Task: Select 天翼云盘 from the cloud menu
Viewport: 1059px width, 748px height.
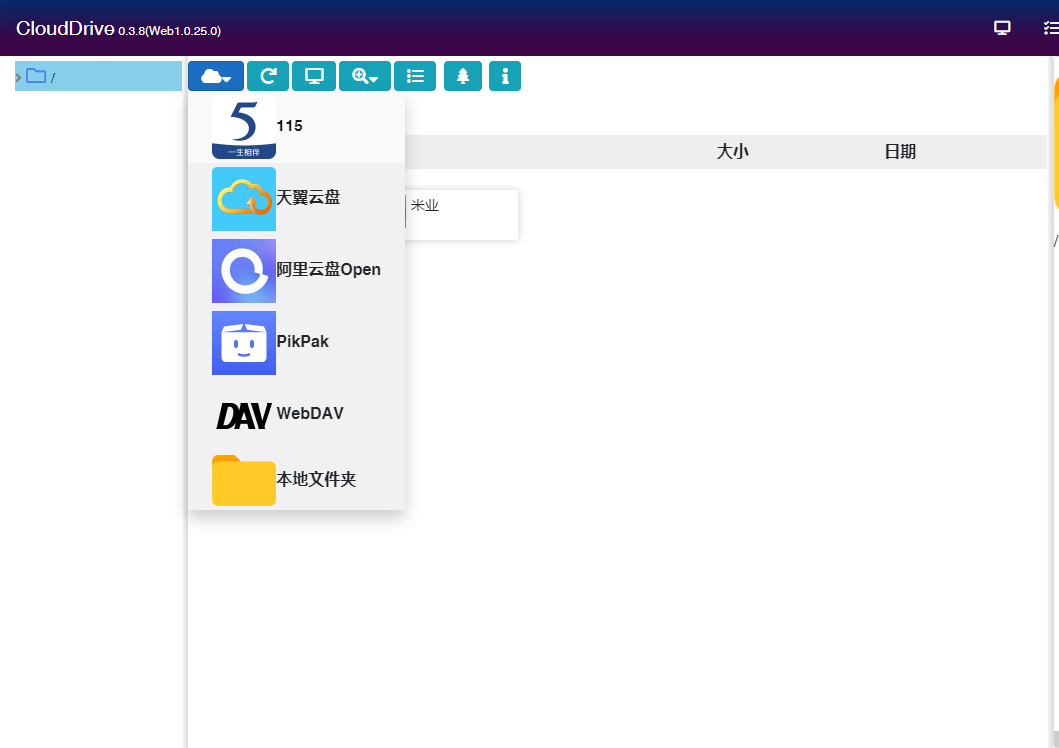Action: tap(296, 198)
